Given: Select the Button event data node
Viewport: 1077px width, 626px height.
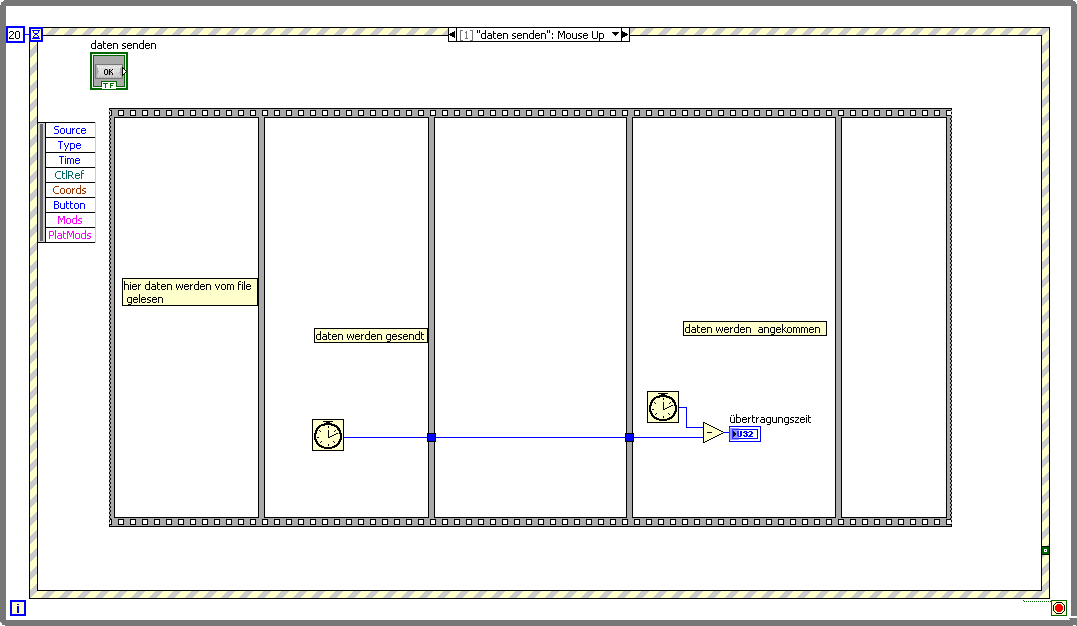Looking at the screenshot, I should coord(69,205).
